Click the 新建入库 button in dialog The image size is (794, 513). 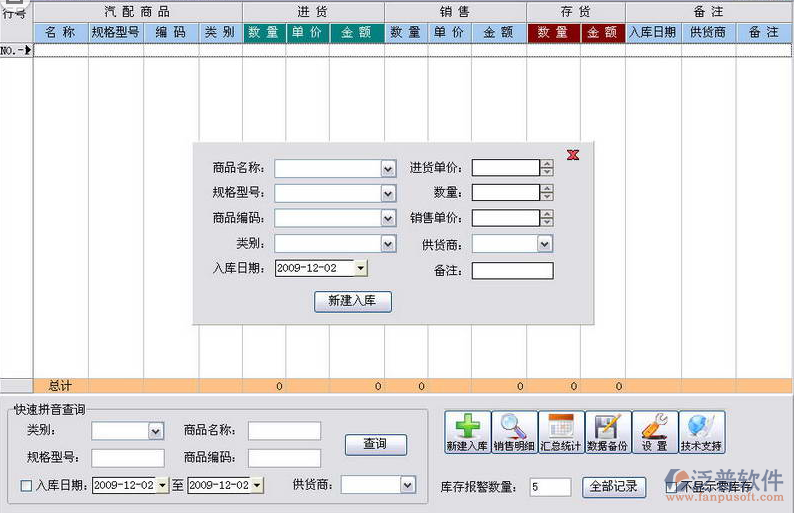point(352,301)
